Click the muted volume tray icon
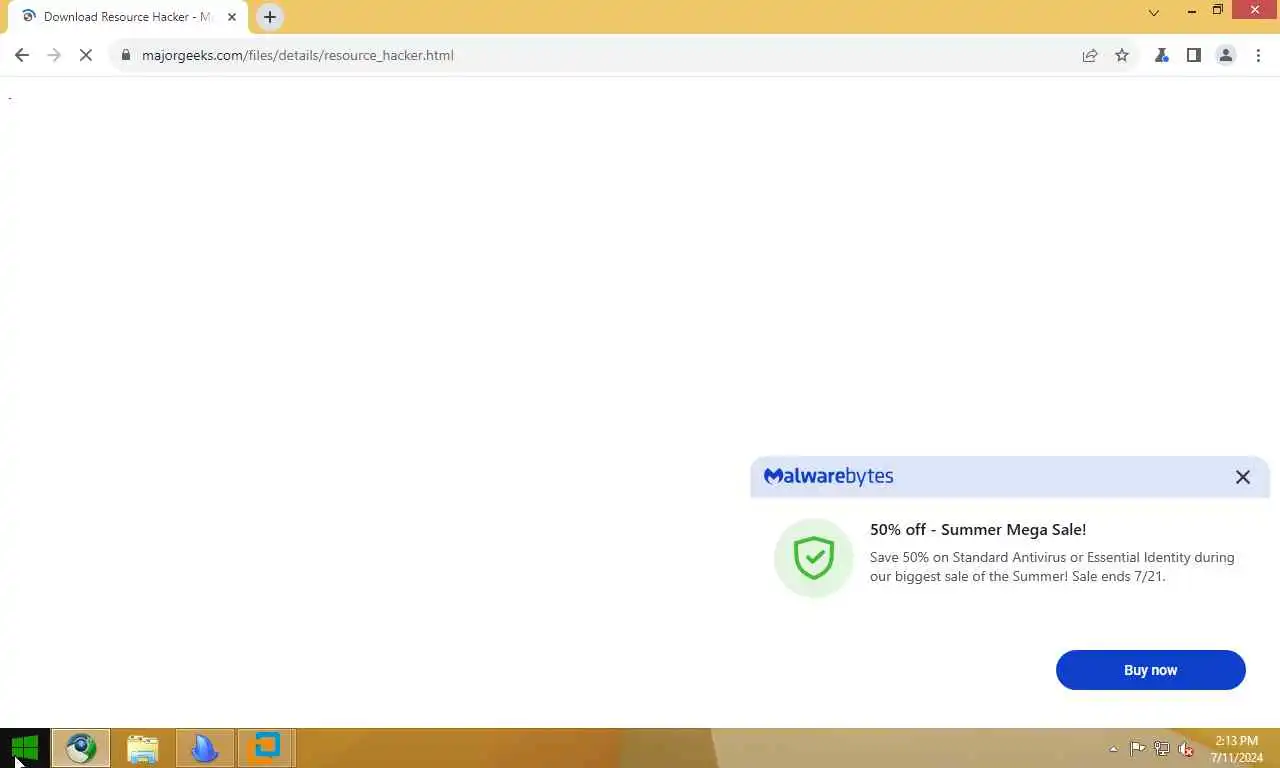Image resolution: width=1280 pixels, height=768 pixels. (1186, 749)
